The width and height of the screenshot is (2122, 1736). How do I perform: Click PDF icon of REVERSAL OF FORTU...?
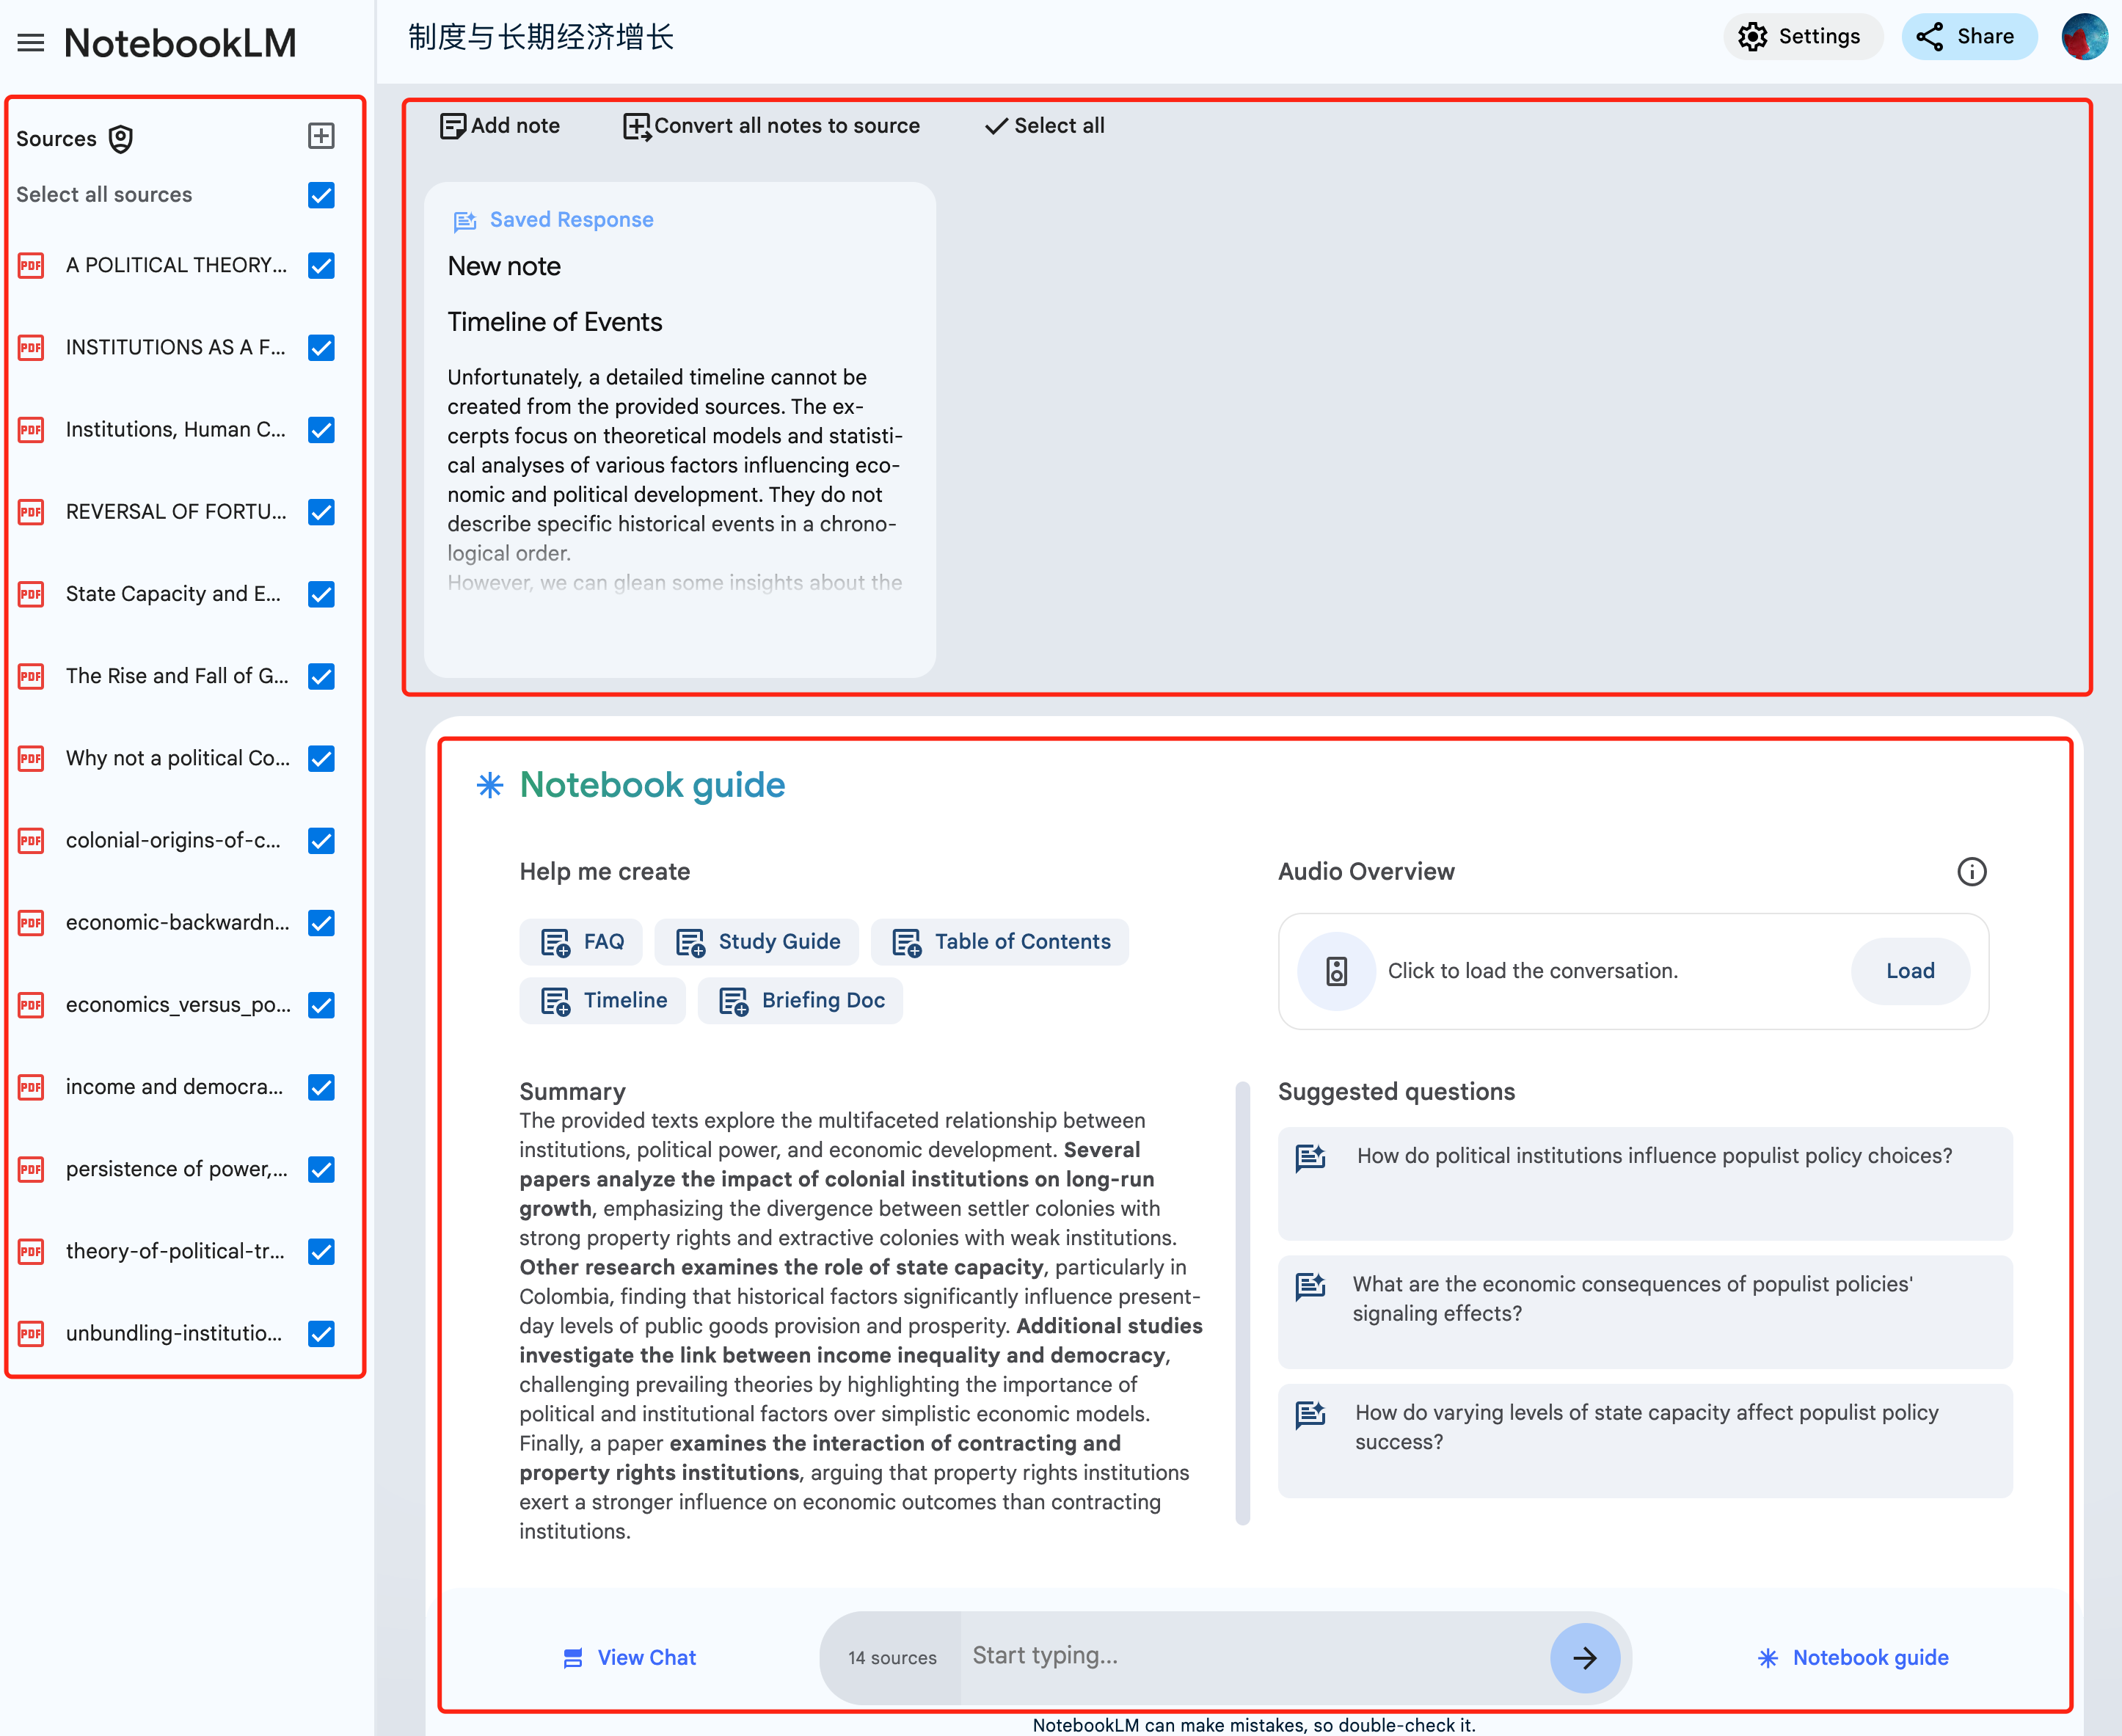31,512
